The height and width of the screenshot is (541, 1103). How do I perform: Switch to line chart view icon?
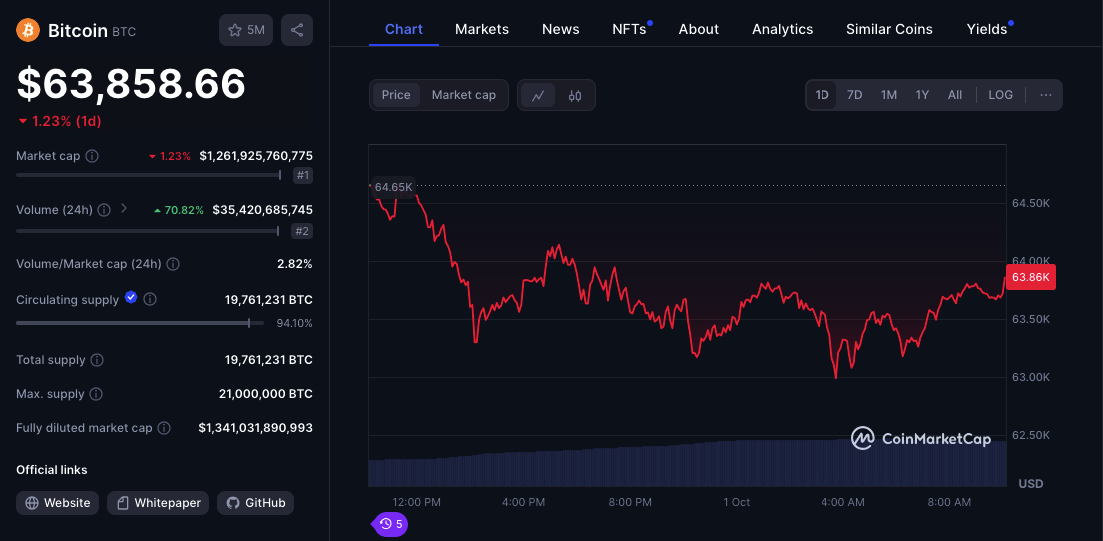click(x=538, y=95)
